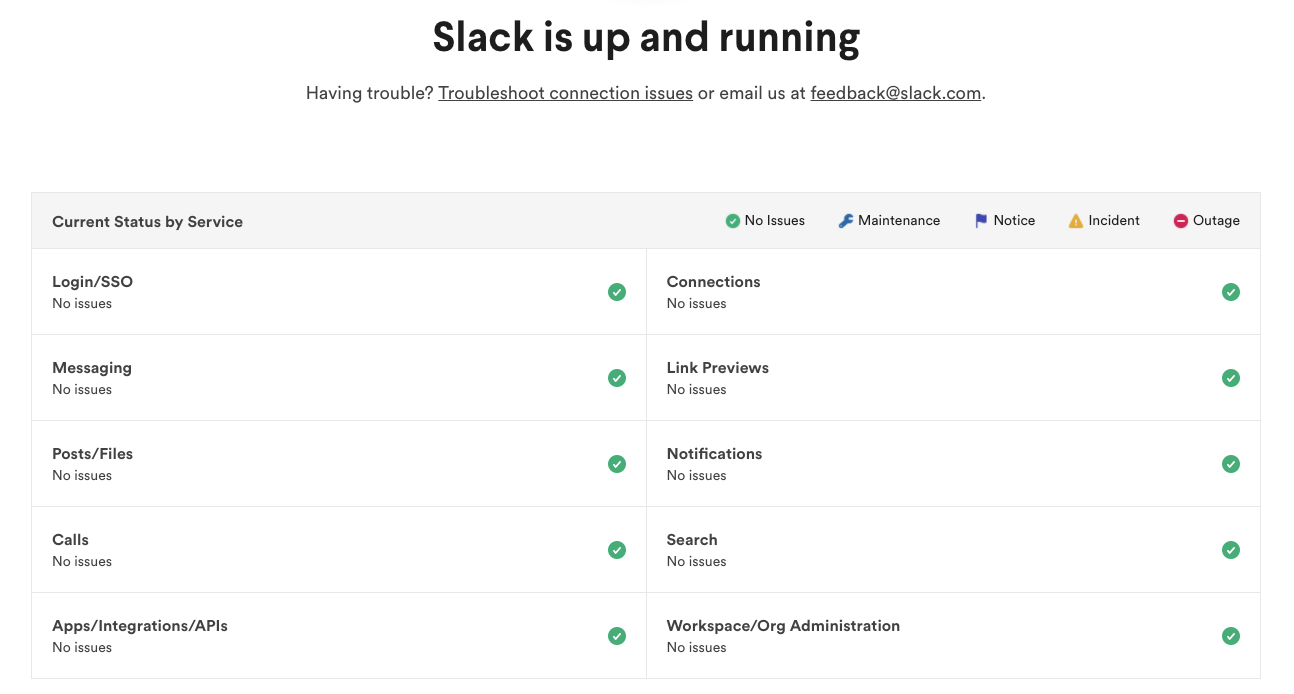Click the Link Previews green checkmark icon
This screenshot has width=1294, height=694.
click(1231, 378)
